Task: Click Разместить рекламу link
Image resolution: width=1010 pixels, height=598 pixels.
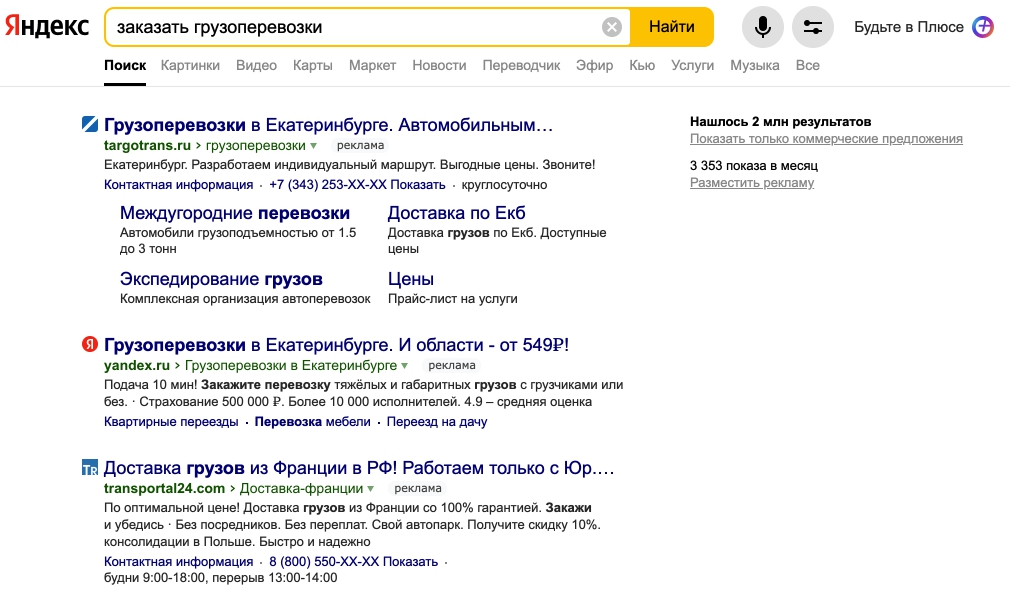Action: (x=752, y=183)
